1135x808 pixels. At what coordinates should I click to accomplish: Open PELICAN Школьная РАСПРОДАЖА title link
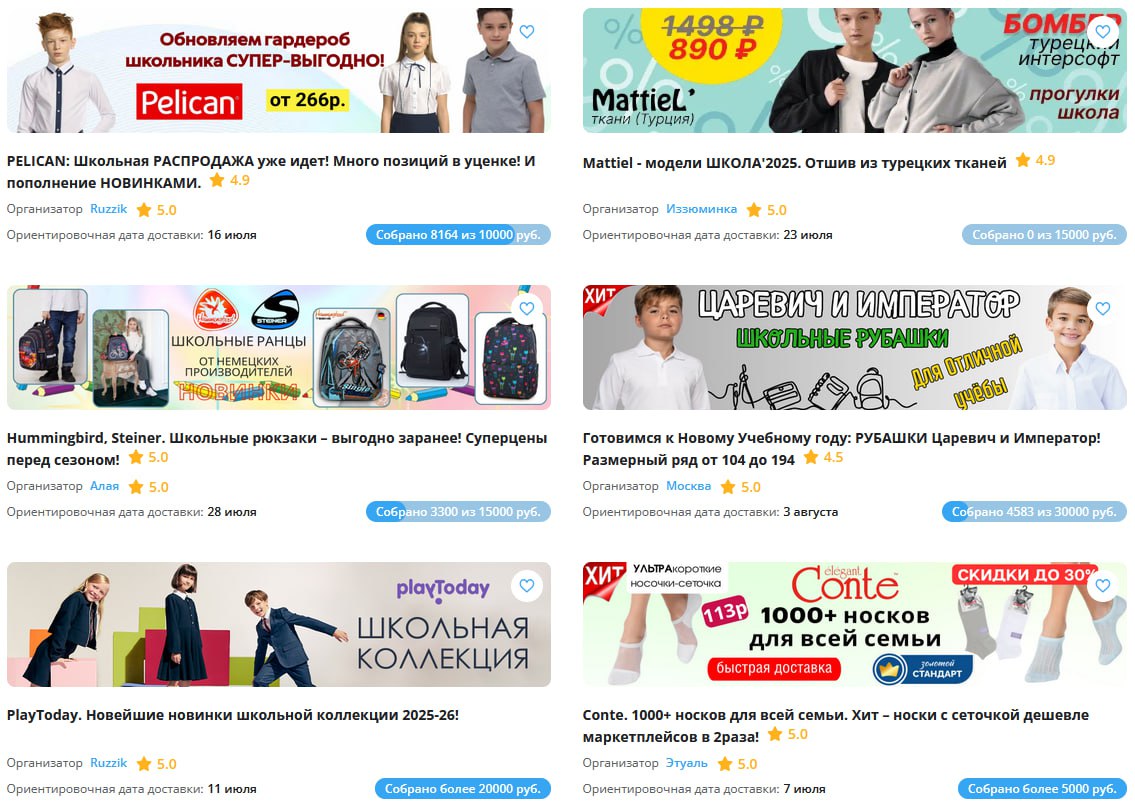(271, 172)
